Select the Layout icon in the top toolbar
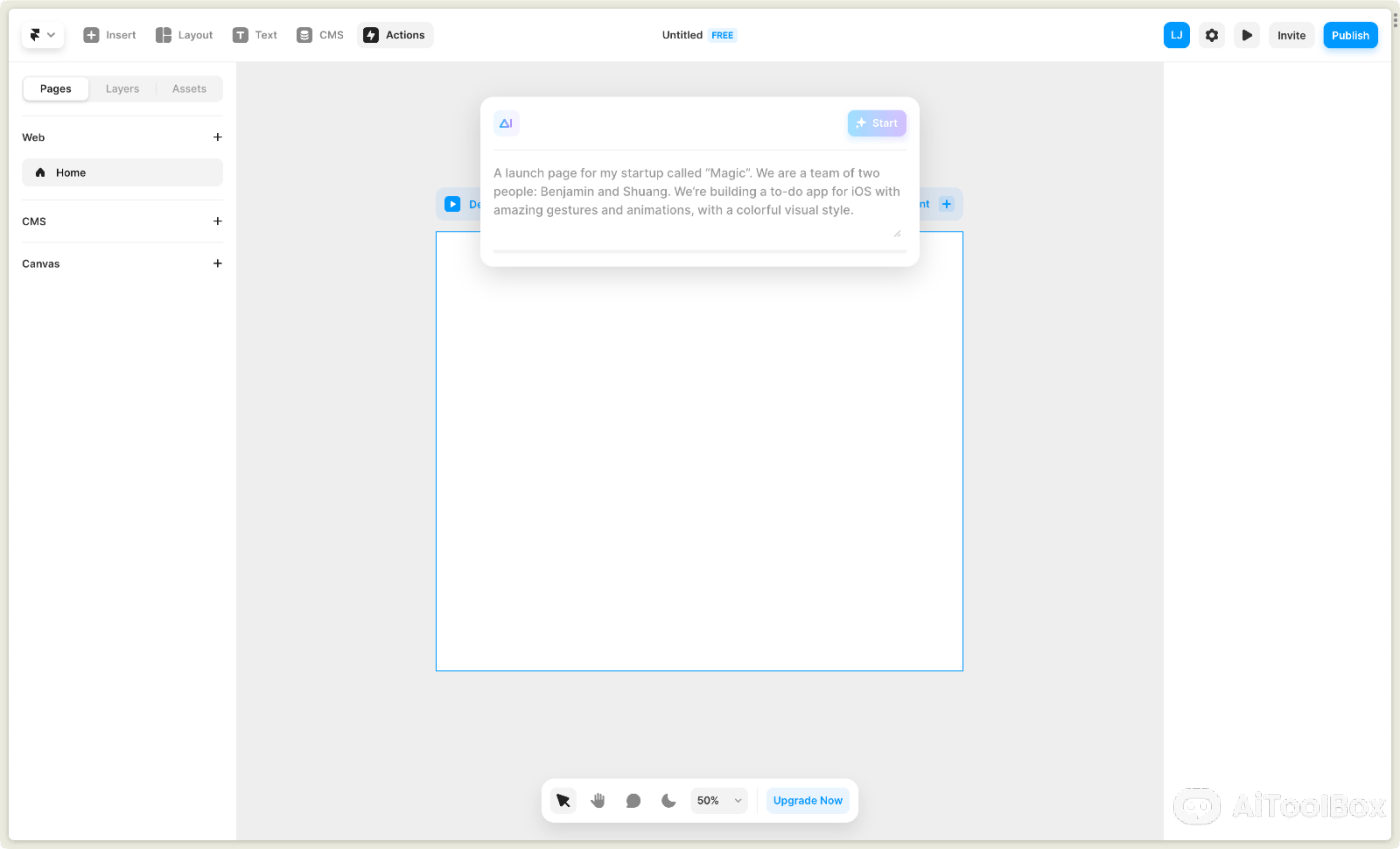The height and width of the screenshot is (849, 1400). (163, 34)
